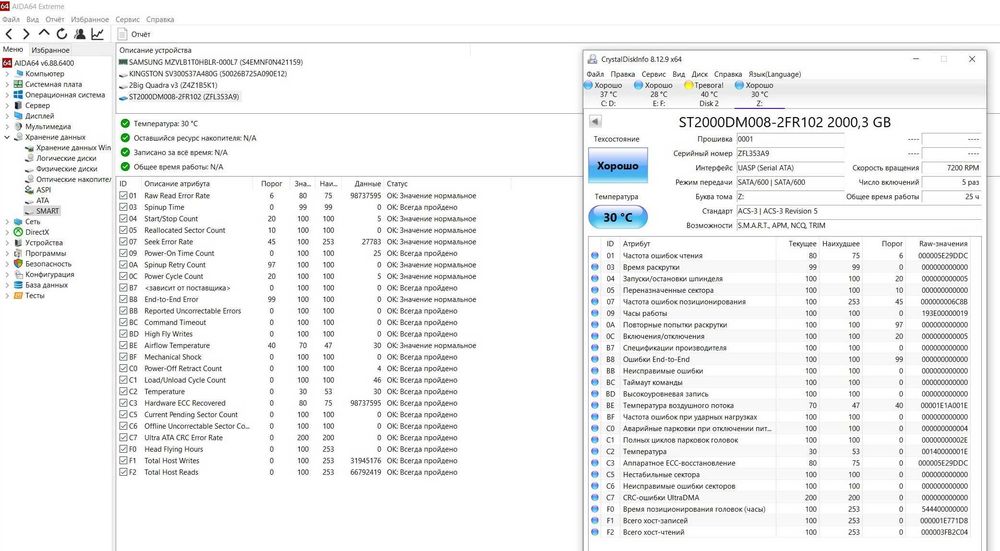Select the SAMSUNG MZVLB1T0HBLR drive entry
Viewport: 1000px width, 551px height.
(210, 62)
